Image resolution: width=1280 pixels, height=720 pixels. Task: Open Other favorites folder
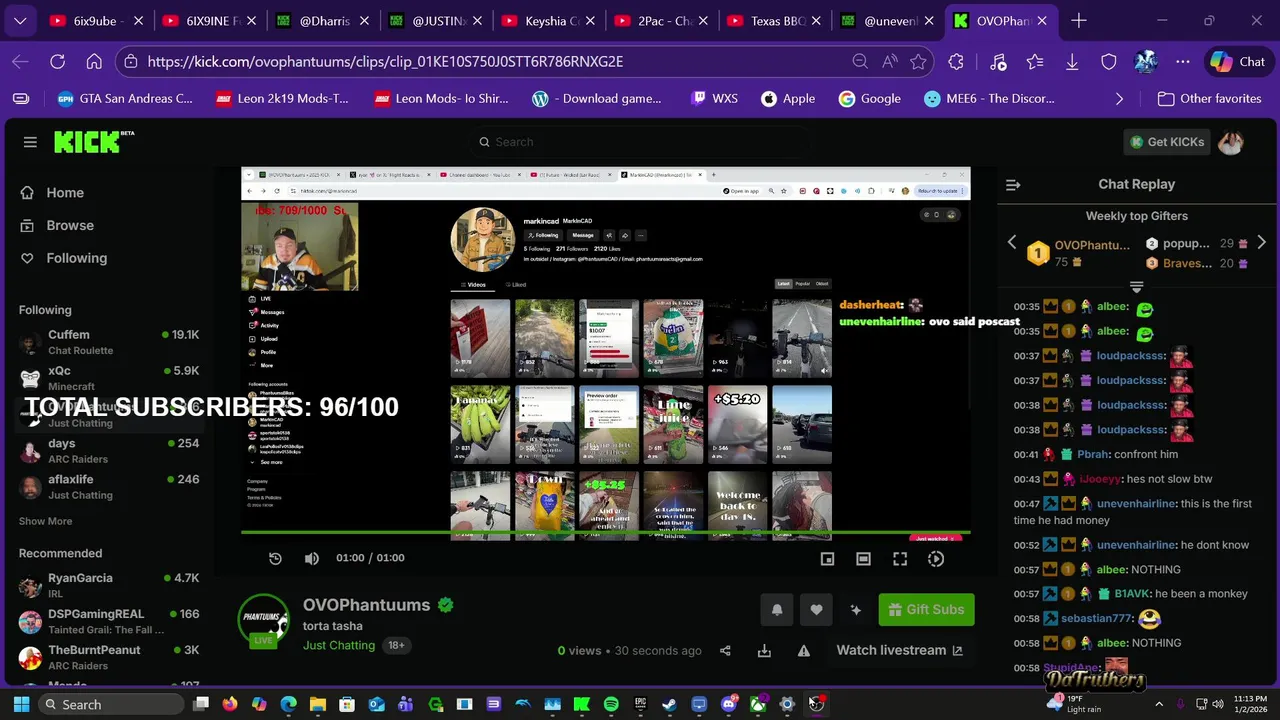1209,99
